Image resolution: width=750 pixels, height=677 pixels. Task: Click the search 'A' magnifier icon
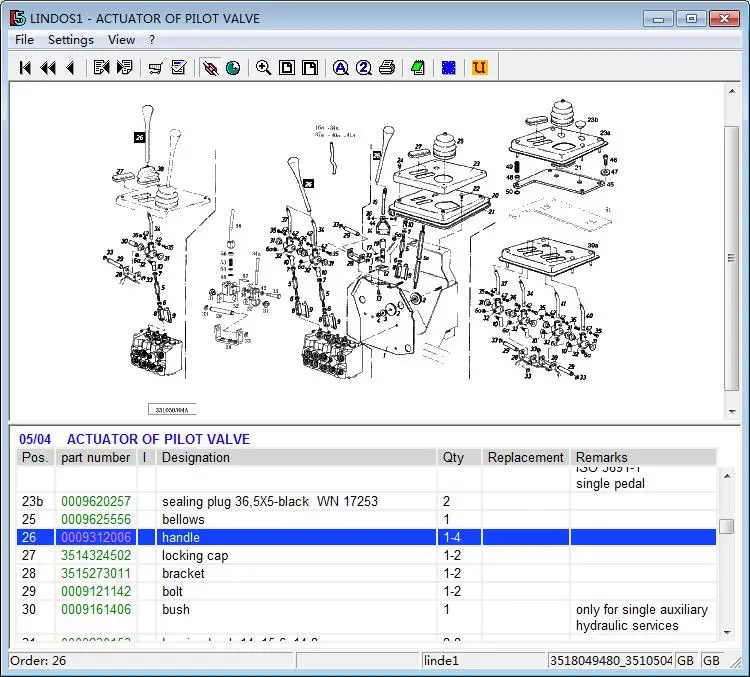[341, 67]
